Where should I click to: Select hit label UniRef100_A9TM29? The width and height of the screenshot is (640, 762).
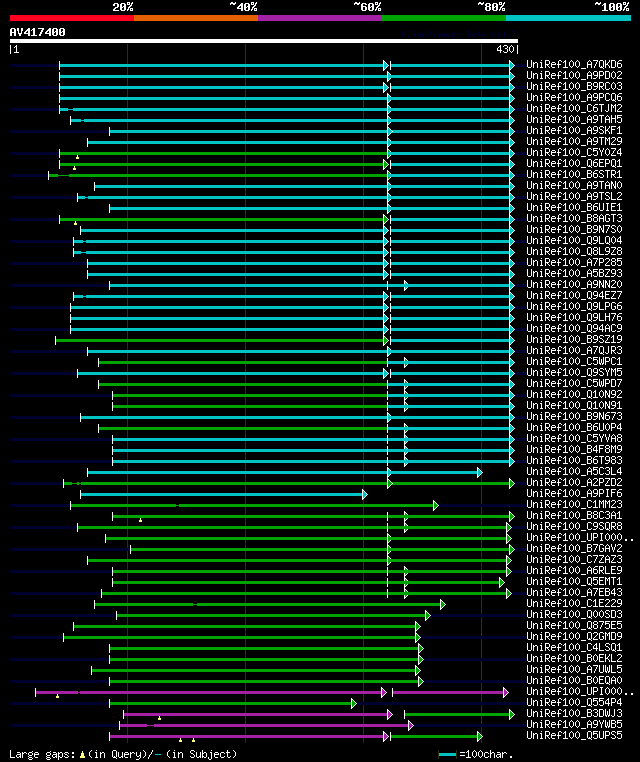[x=574, y=141]
